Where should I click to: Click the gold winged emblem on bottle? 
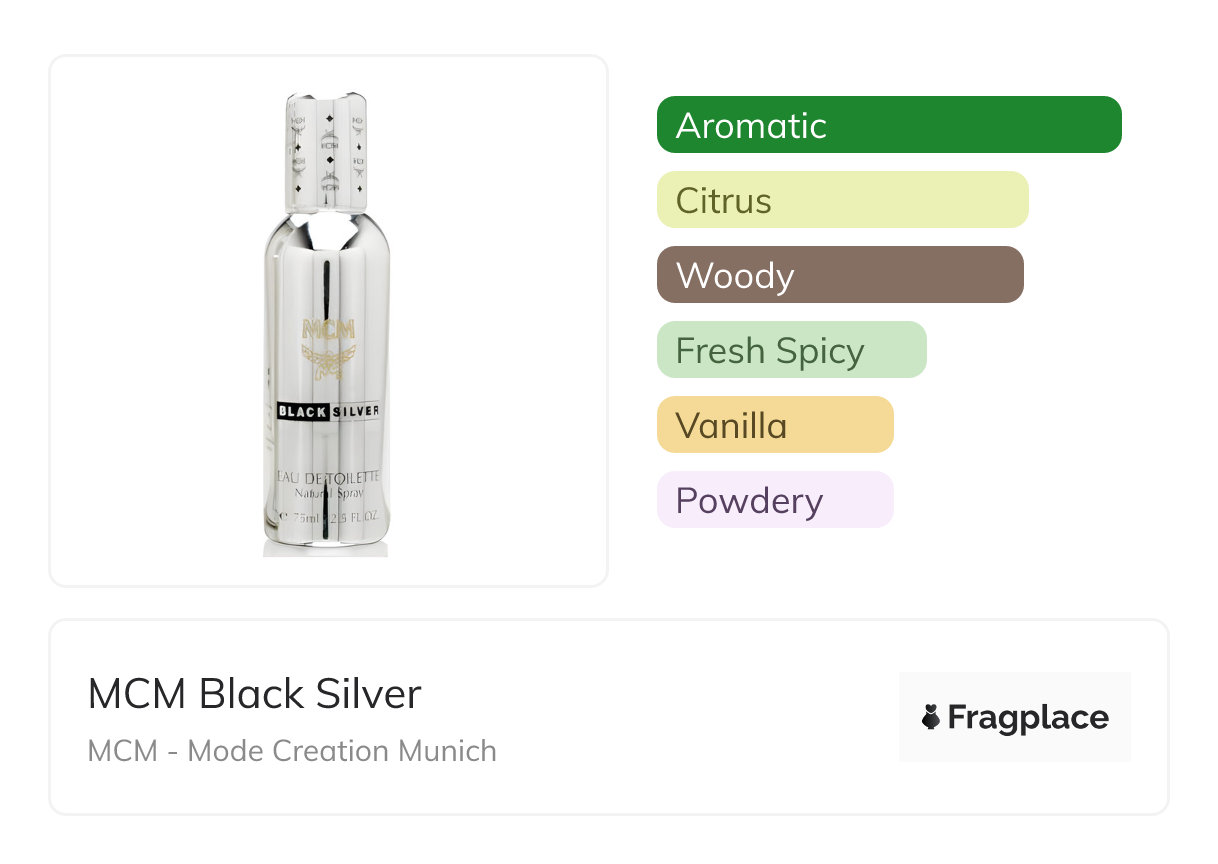[x=328, y=361]
